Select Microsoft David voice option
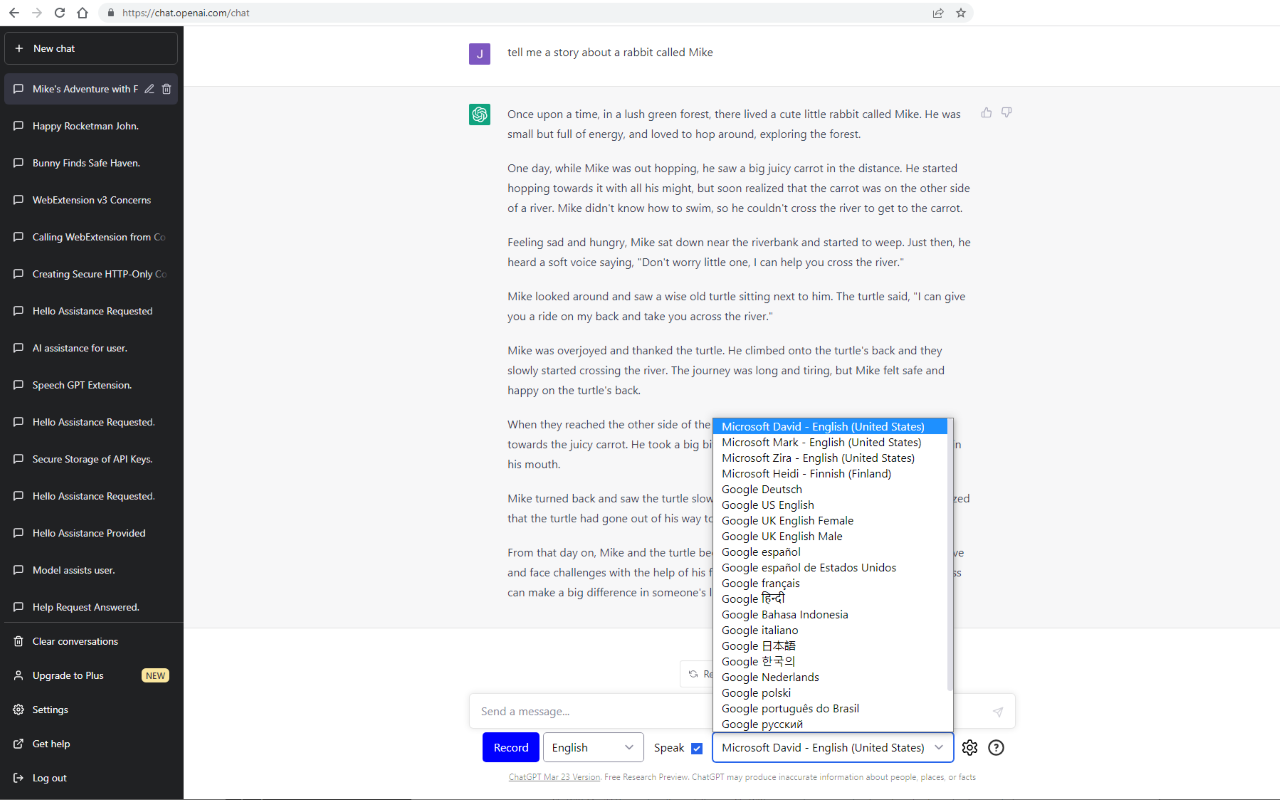Screen dimensions: 1280x800 830,427
